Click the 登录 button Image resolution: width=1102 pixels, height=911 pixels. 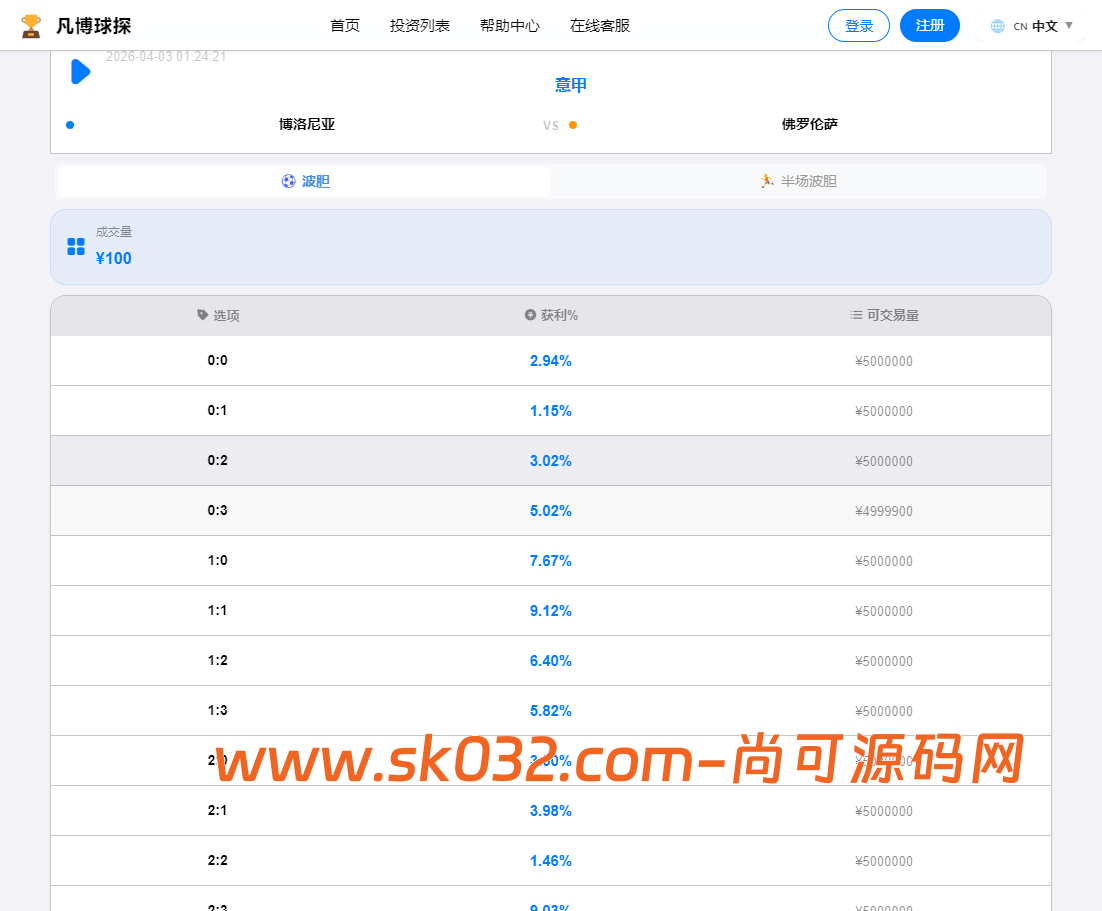point(858,25)
